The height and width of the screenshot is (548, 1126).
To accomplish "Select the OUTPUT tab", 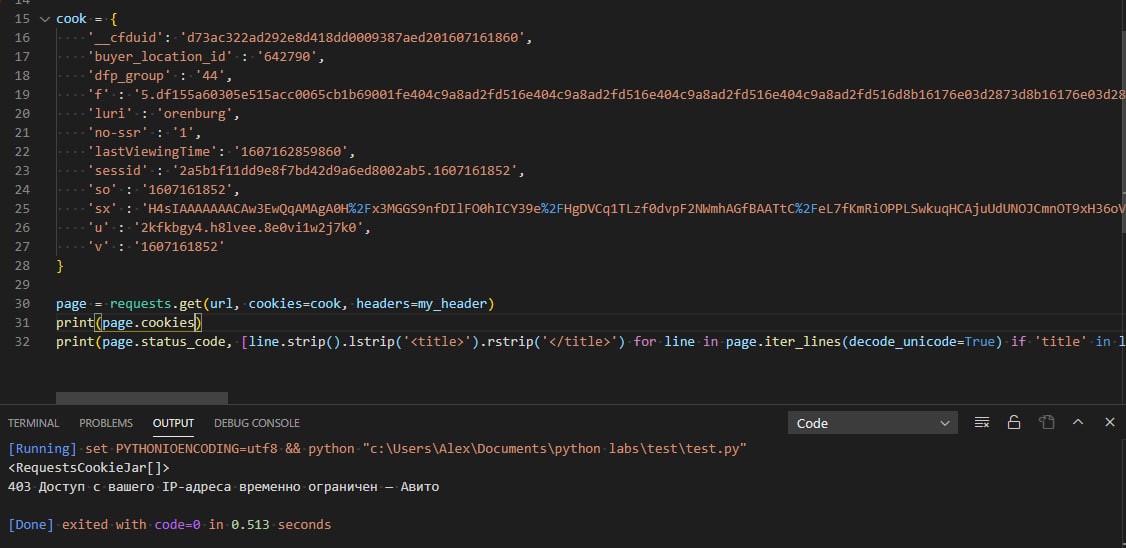I will pyautogui.click(x=173, y=423).
